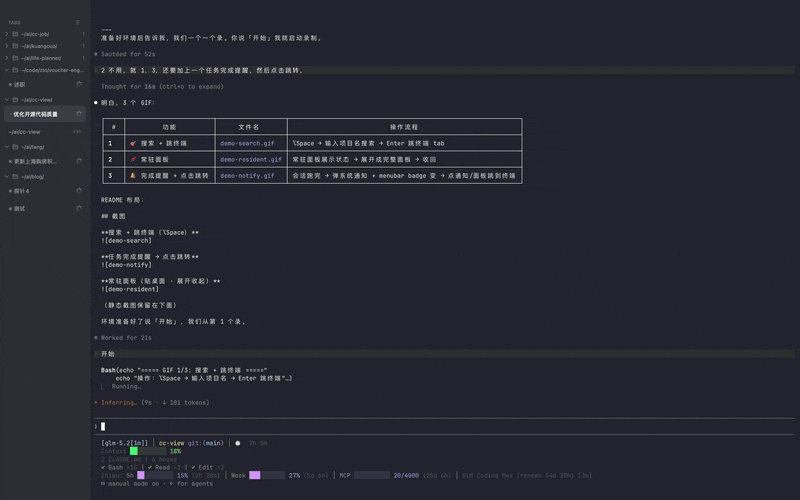
Task: Click the 文件名 table header
Action: coord(249,127)
